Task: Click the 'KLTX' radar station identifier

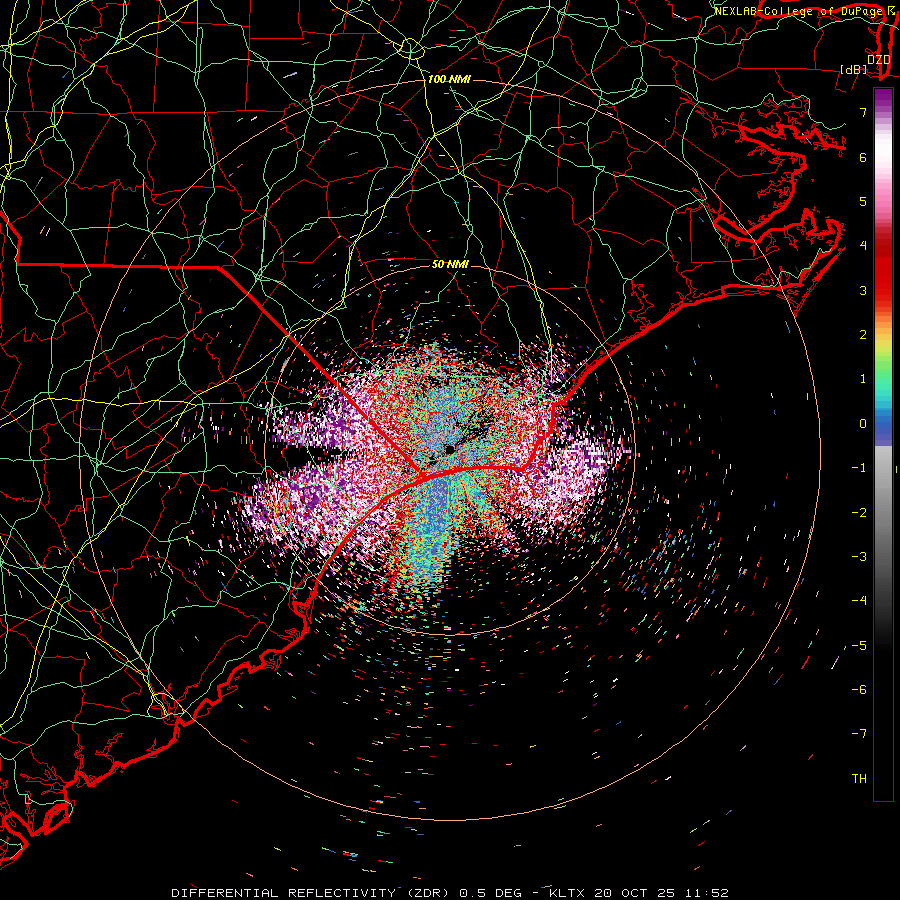Action: click(x=567, y=893)
